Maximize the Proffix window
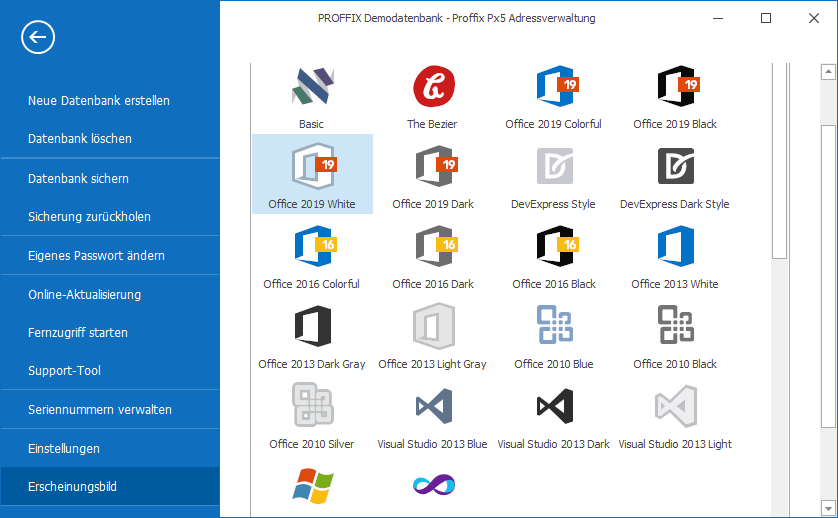This screenshot has width=838, height=518. pos(766,18)
